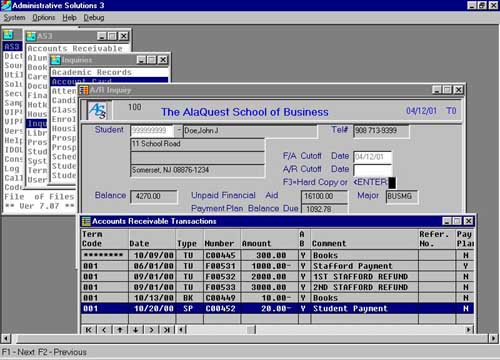Select the Student Payment transaction row
The height and width of the screenshot is (360, 500).
click(277, 309)
